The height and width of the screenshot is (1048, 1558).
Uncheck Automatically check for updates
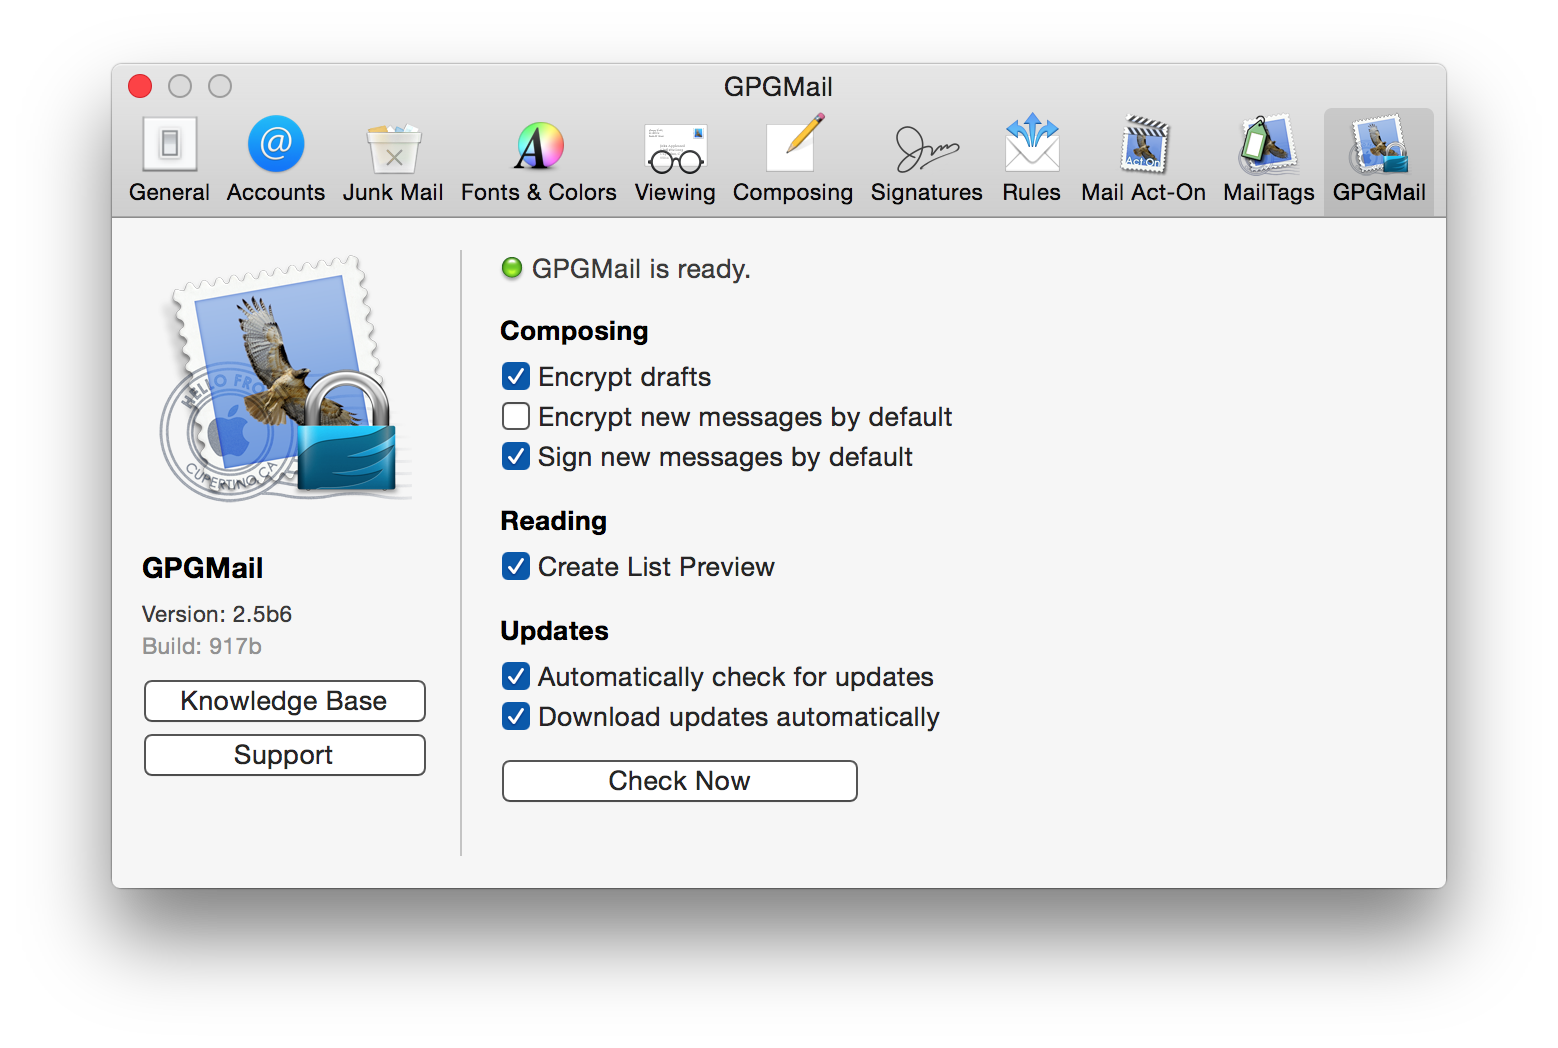pyautogui.click(x=516, y=676)
